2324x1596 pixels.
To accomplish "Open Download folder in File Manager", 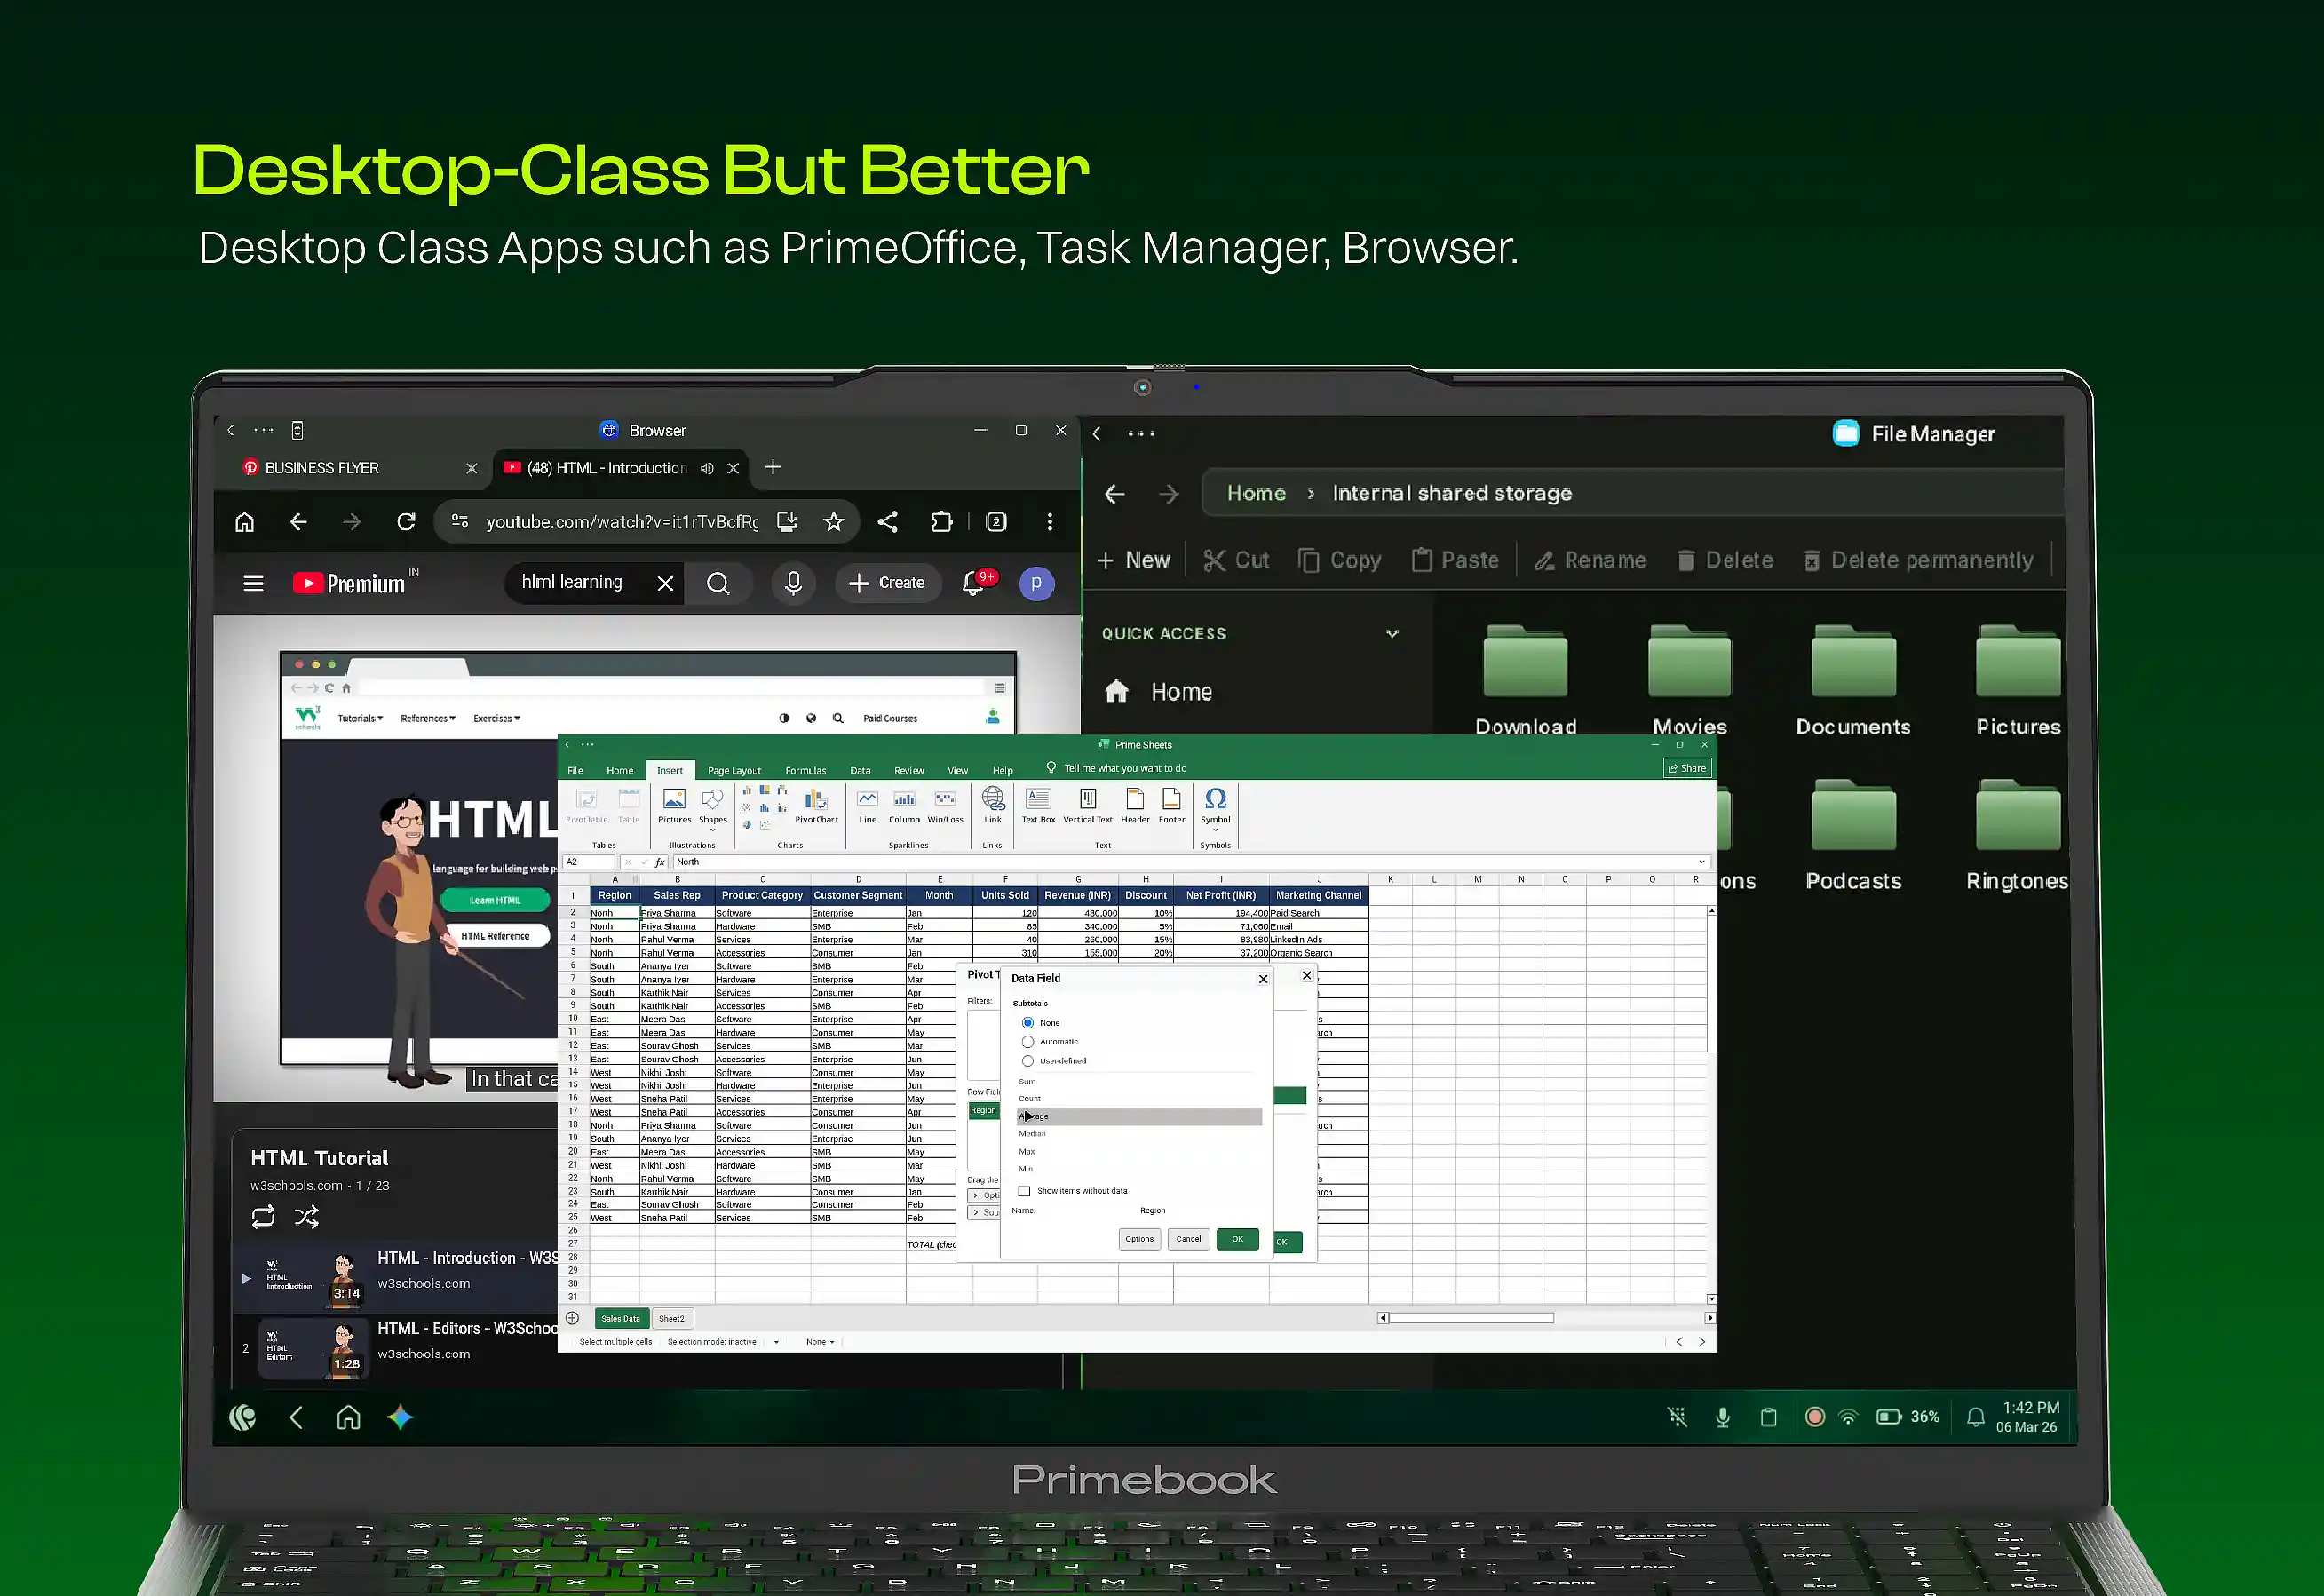I will [1525, 680].
